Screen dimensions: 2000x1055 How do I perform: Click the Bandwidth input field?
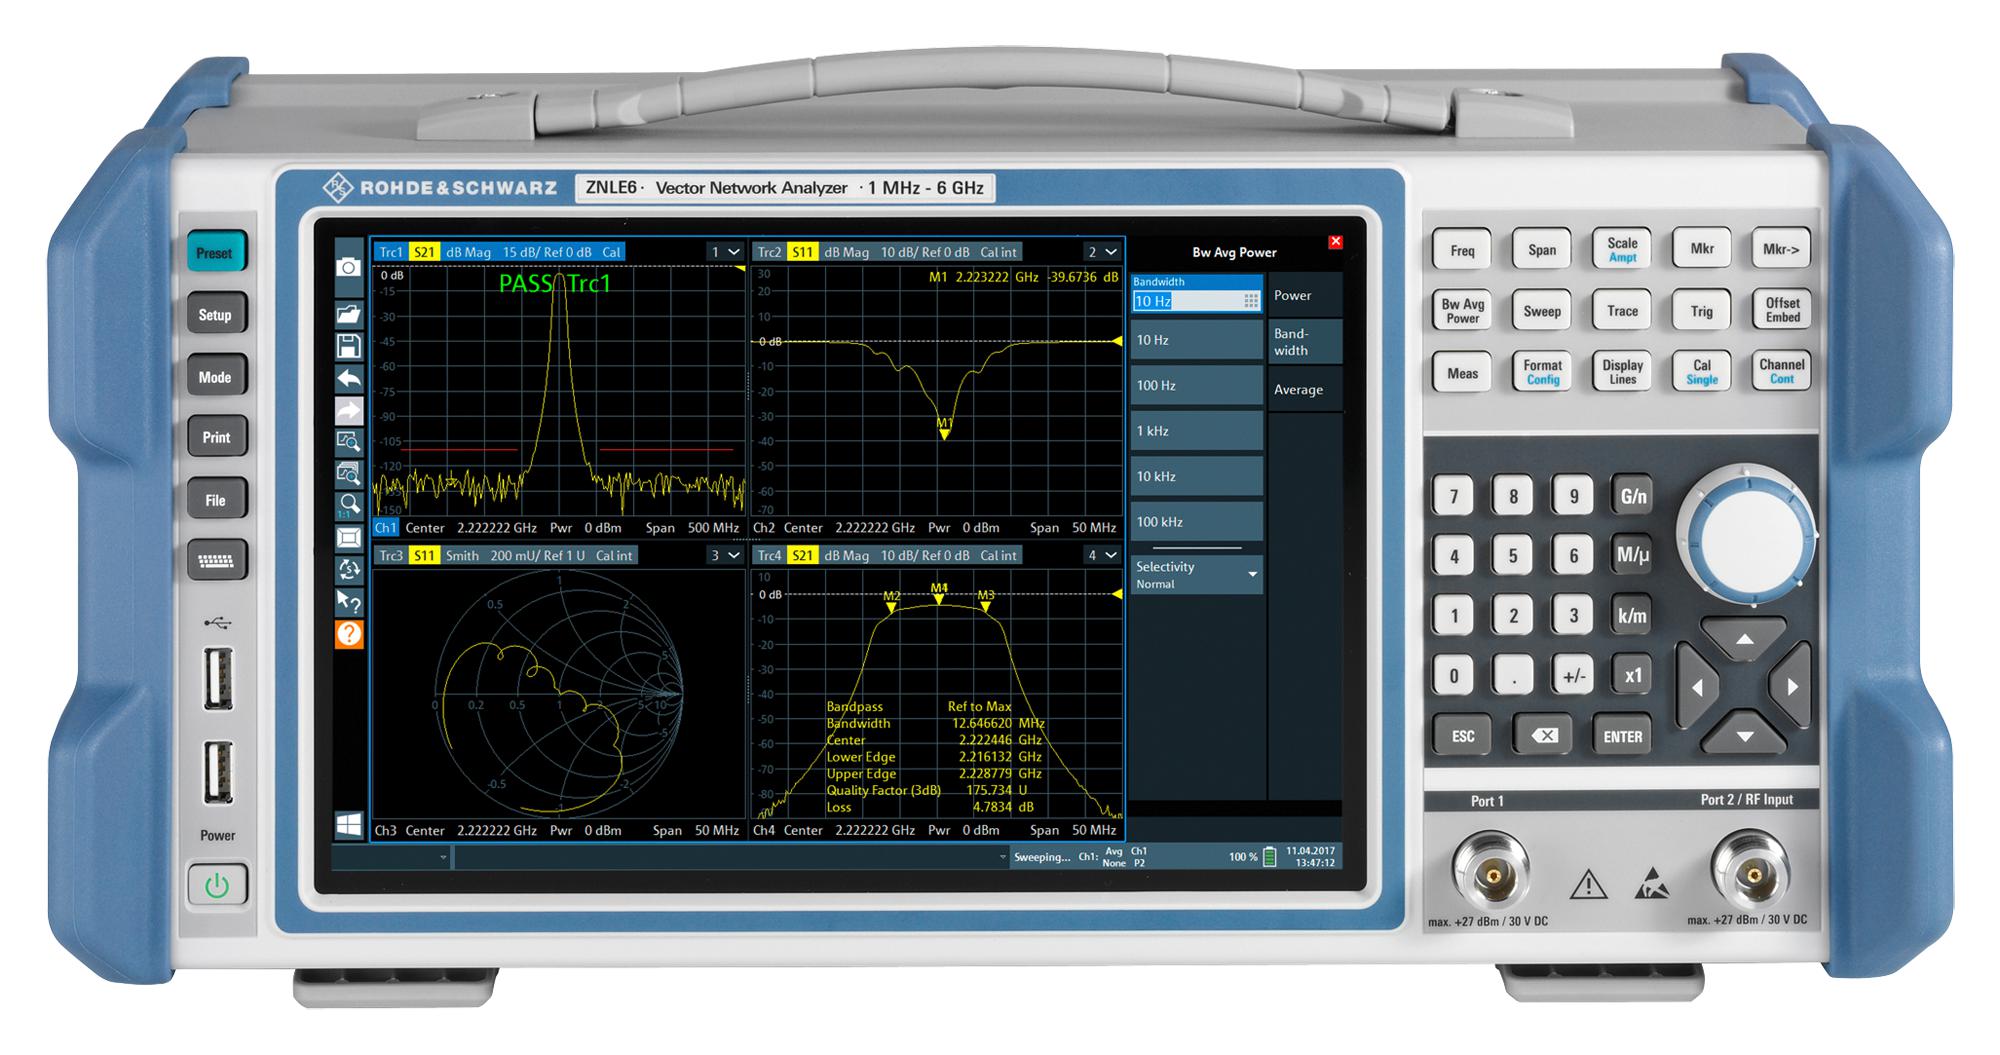(1185, 301)
